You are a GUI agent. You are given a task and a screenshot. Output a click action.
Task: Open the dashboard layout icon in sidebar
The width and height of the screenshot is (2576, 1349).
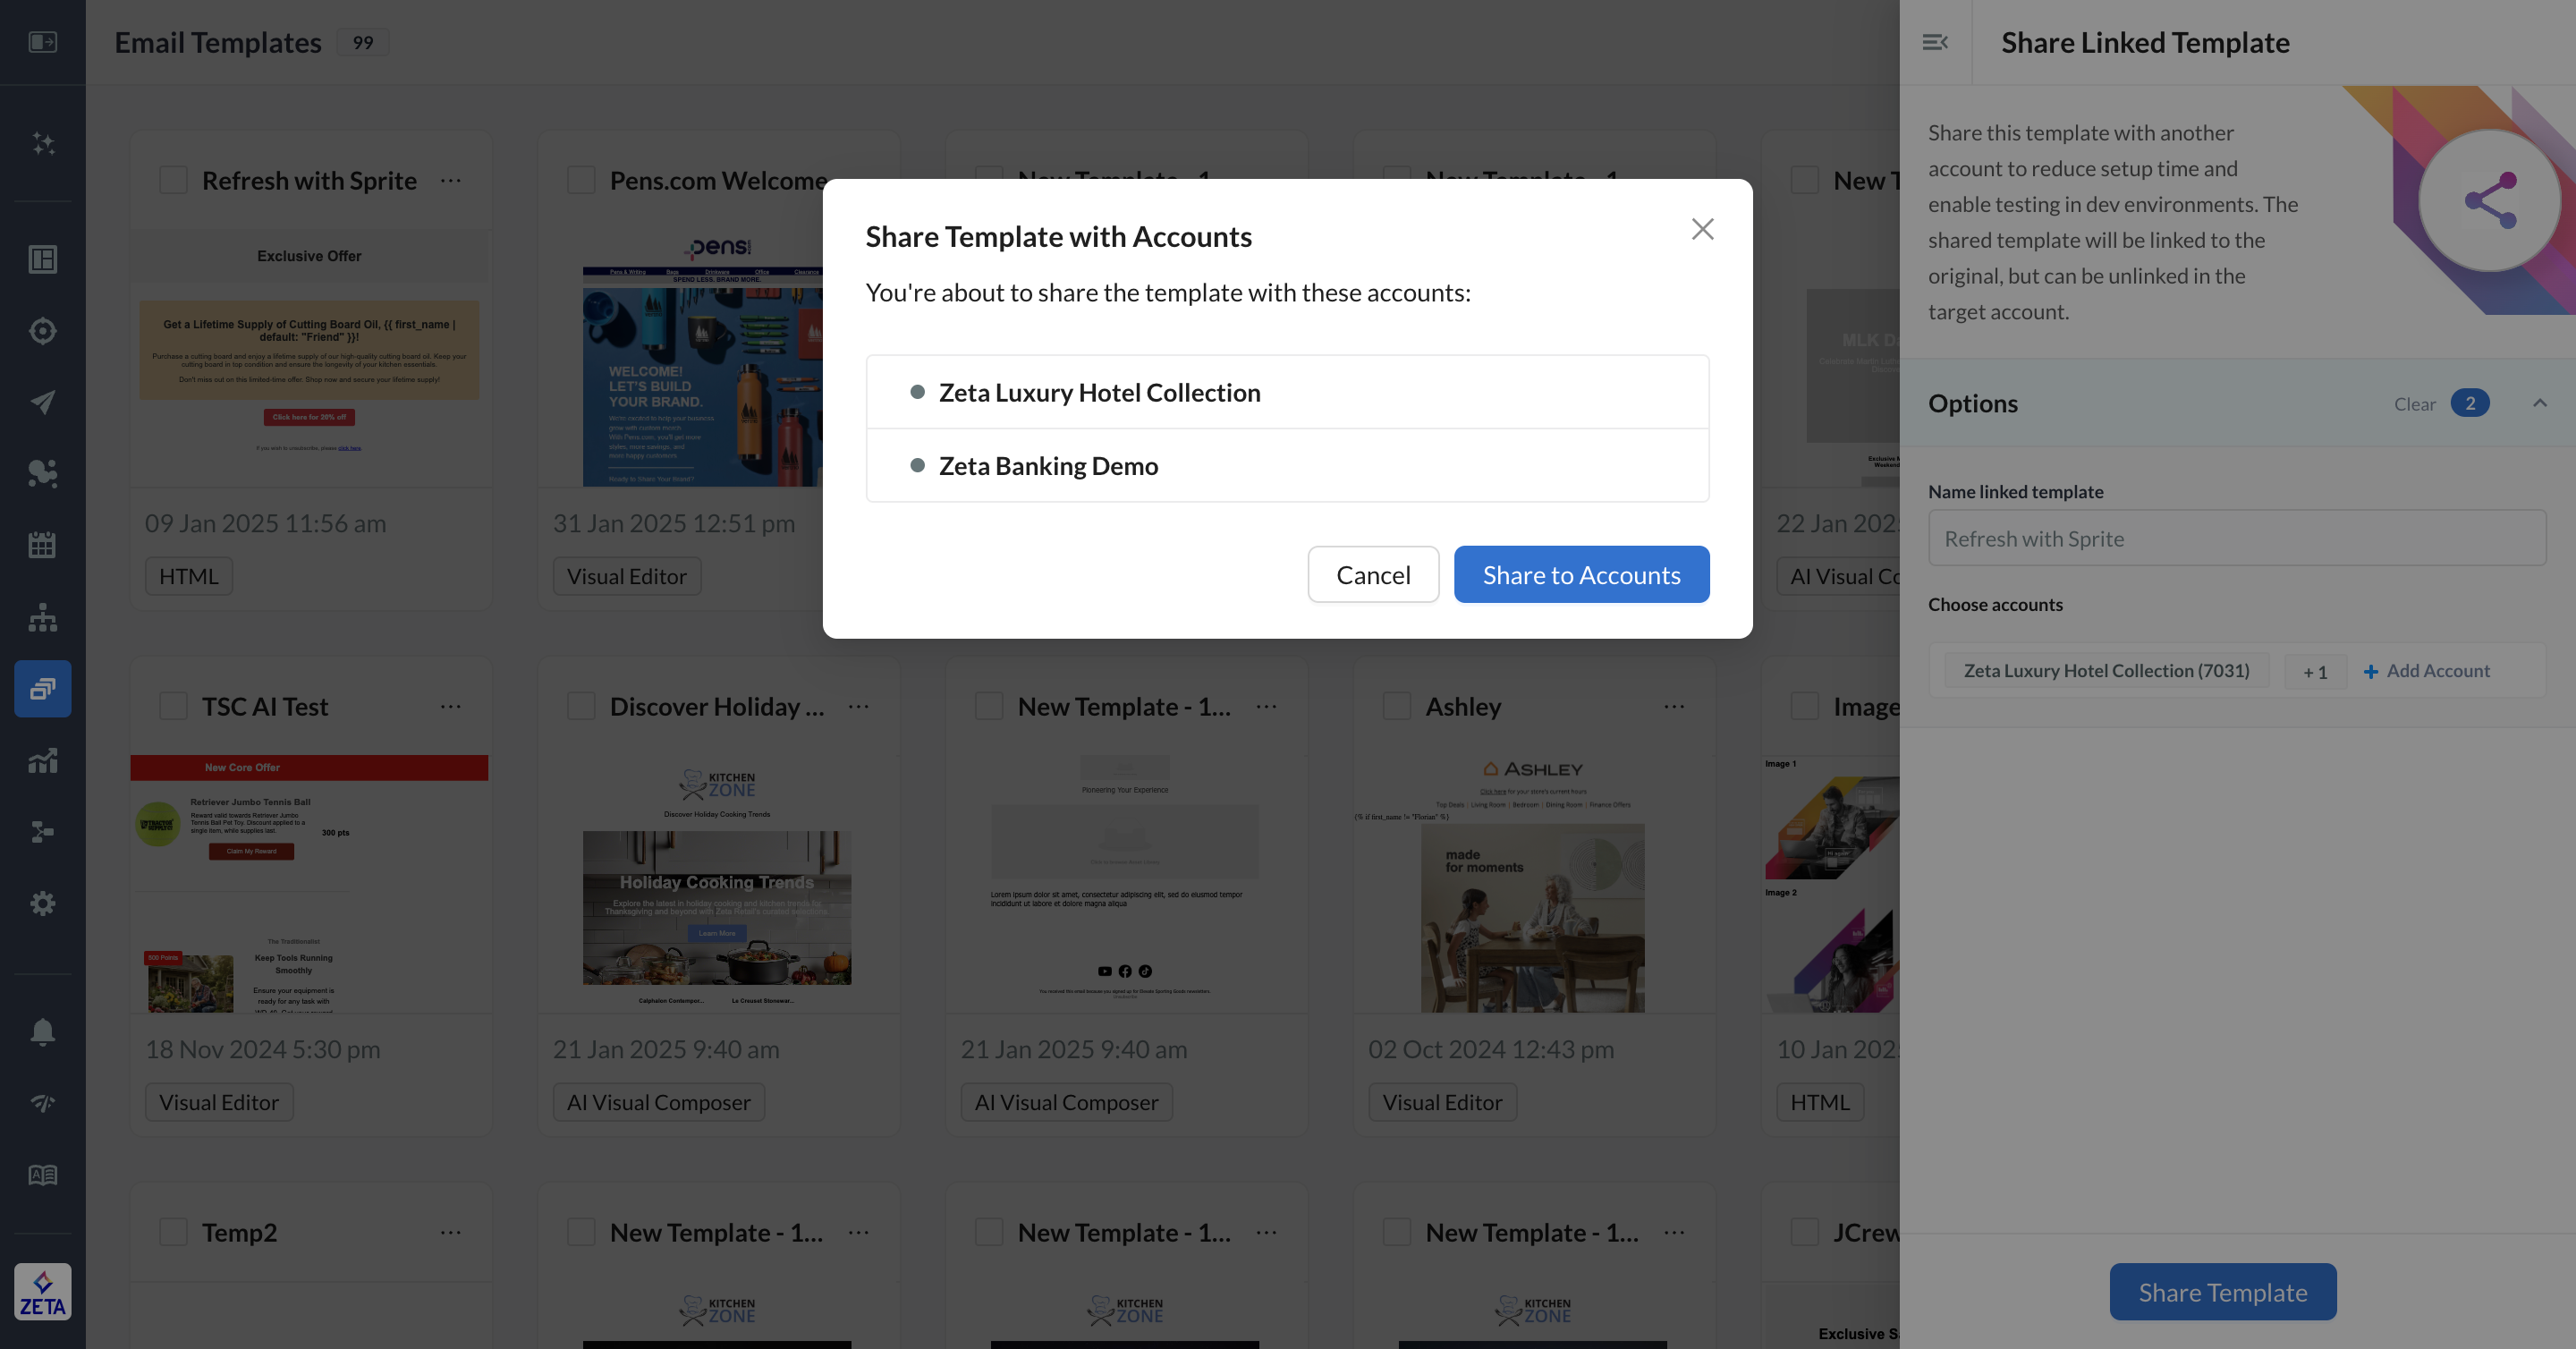coord(42,259)
